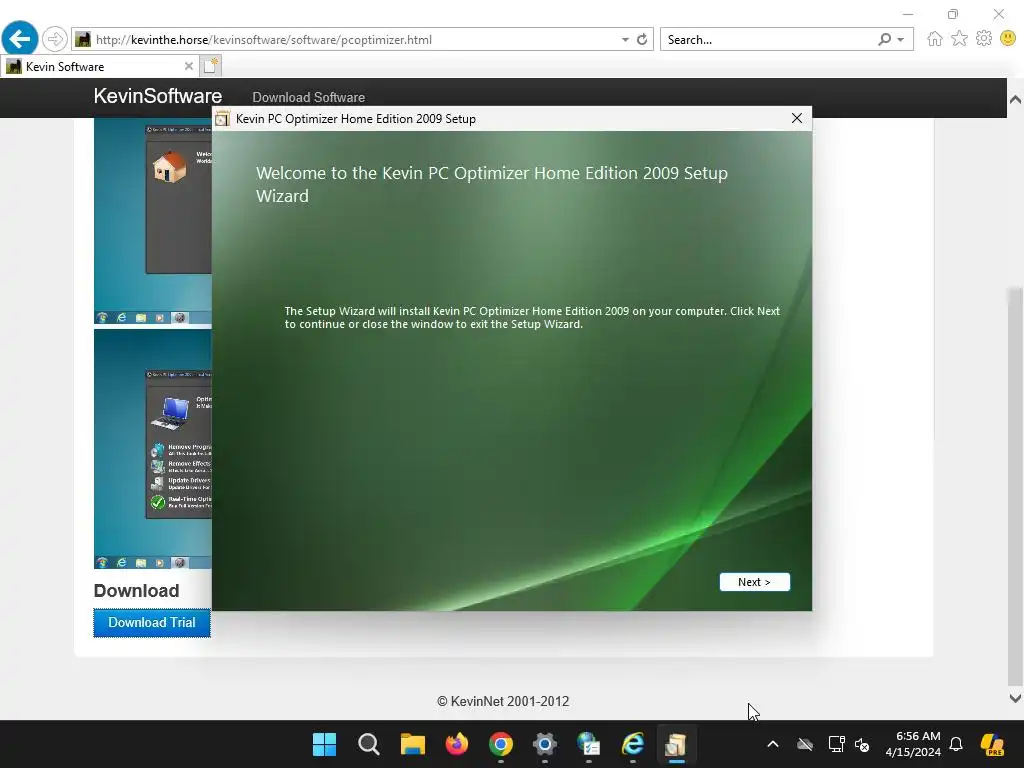The width and height of the screenshot is (1024, 768).
Task: Show hidden system tray icons
Action: click(773, 744)
